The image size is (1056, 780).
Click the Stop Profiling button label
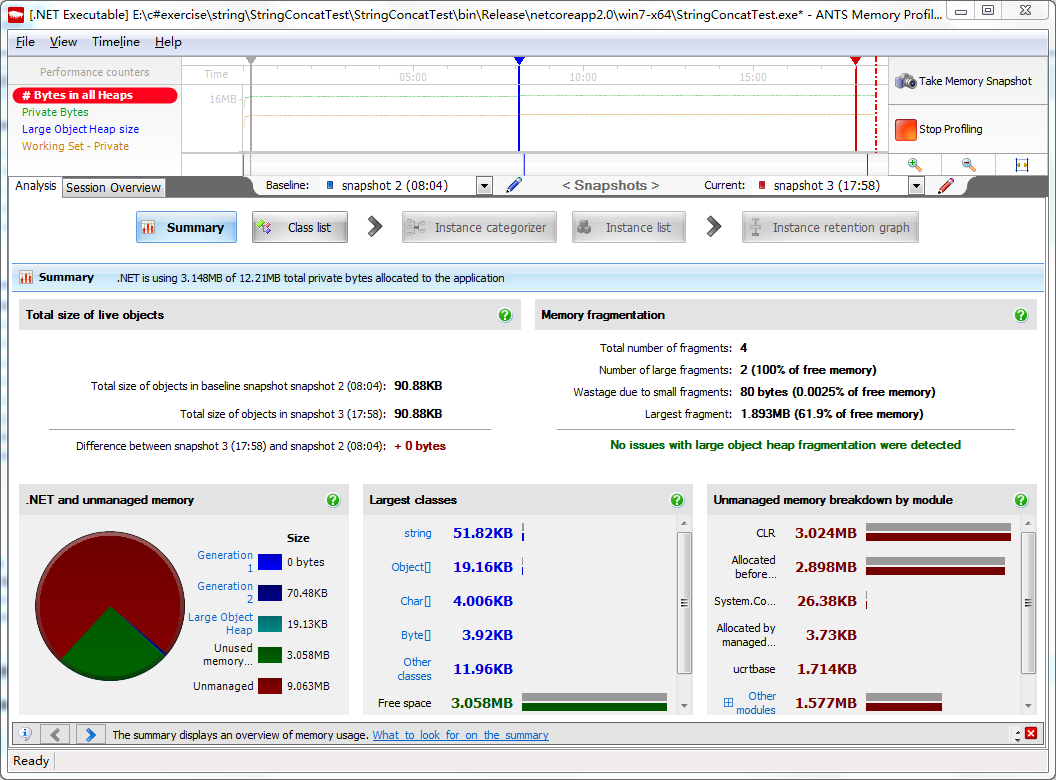(x=950, y=129)
